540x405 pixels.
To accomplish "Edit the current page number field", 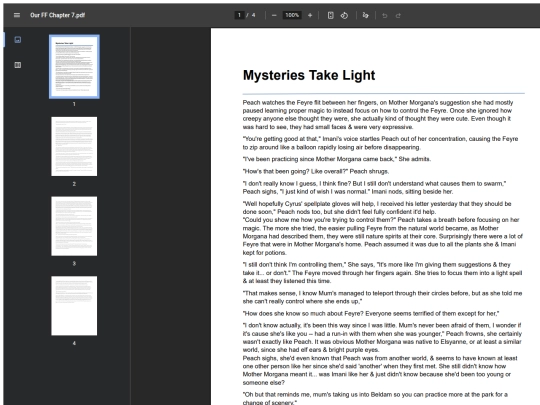I will (x=239, y=15).
